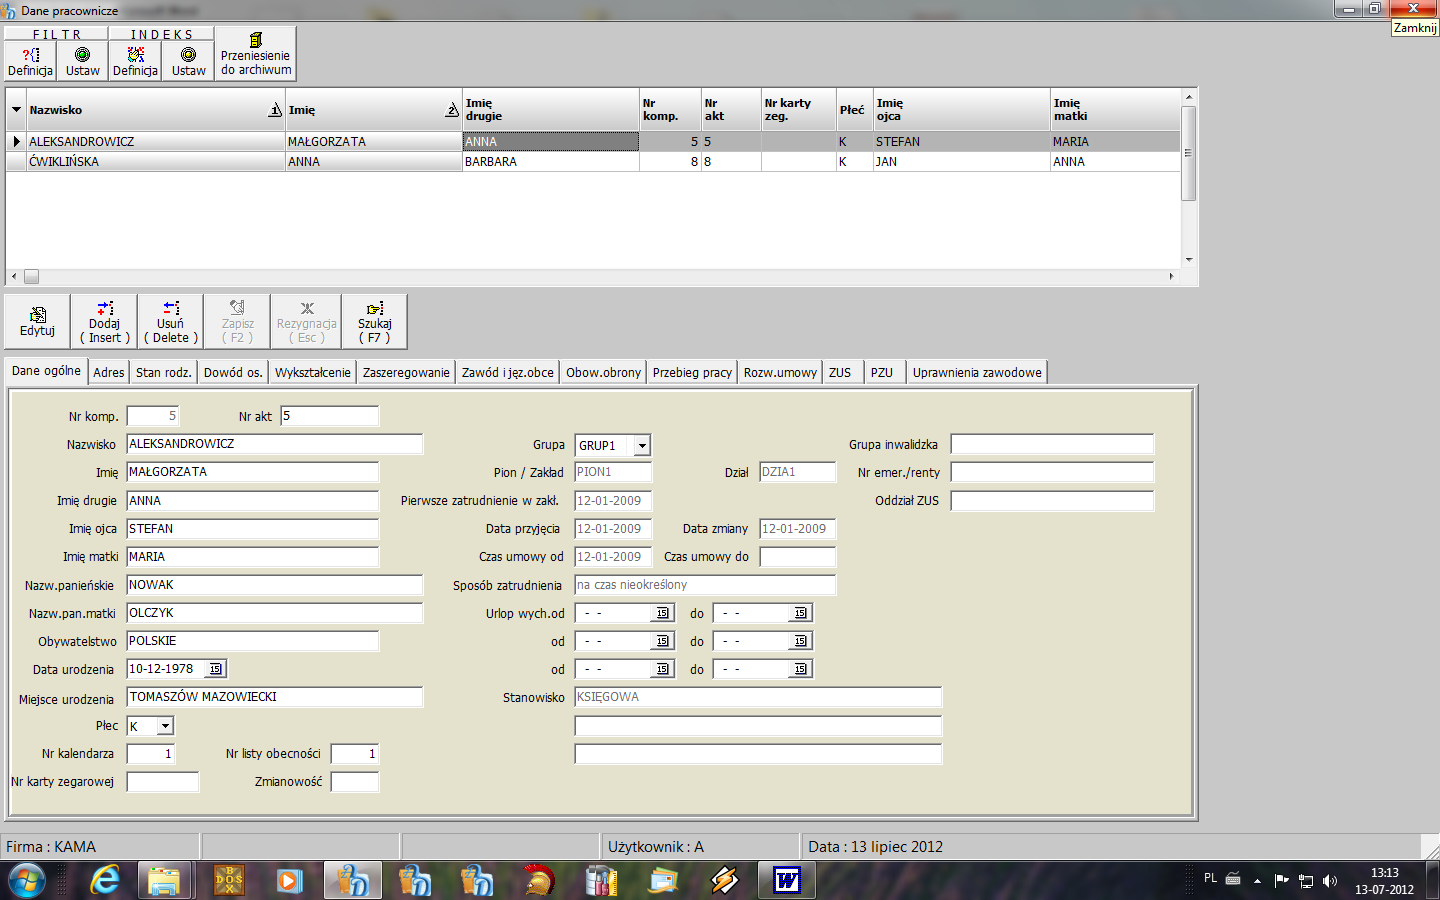The image size is (1440, 900).
Task: Click the table's scroll-right arrow
Action: 1171,277
